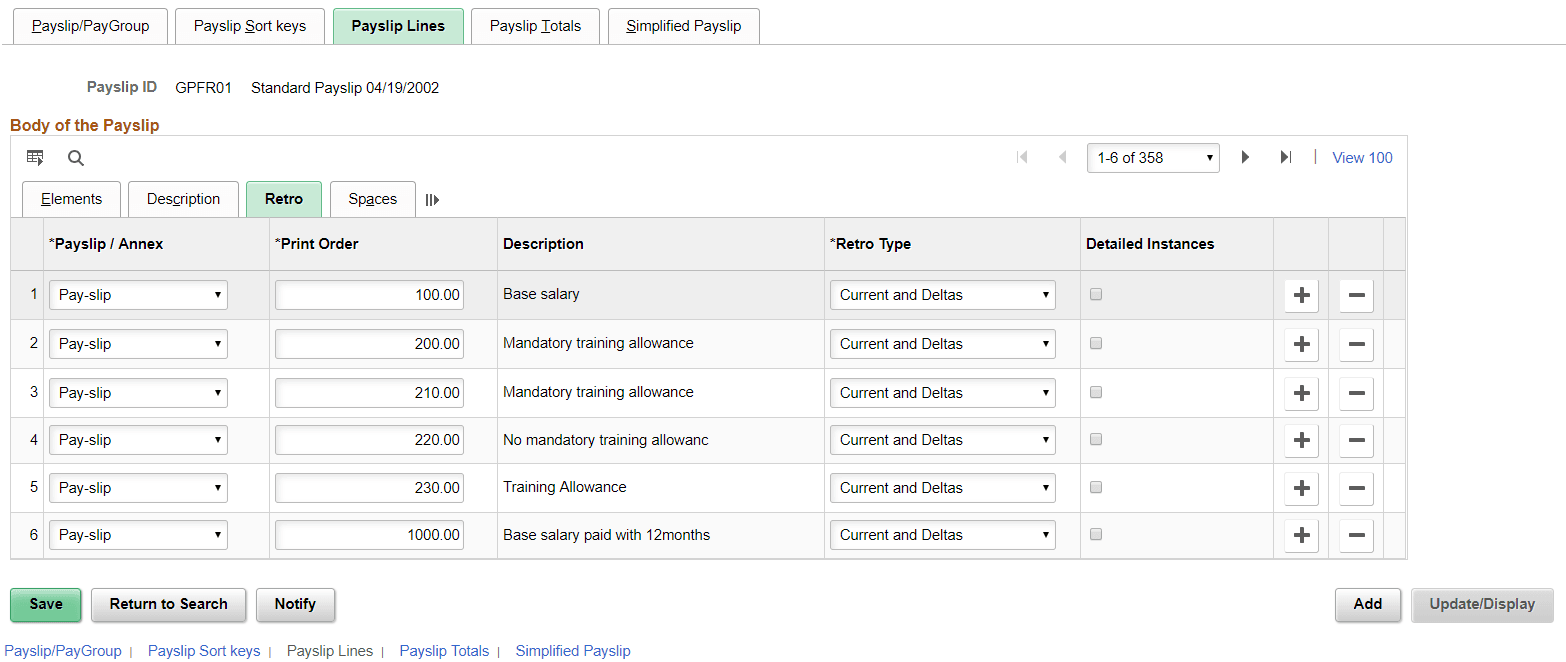Click the show all columns icon
This screenshot has width=1566, height=662.
pyautogui.click(x=432, y=200)
